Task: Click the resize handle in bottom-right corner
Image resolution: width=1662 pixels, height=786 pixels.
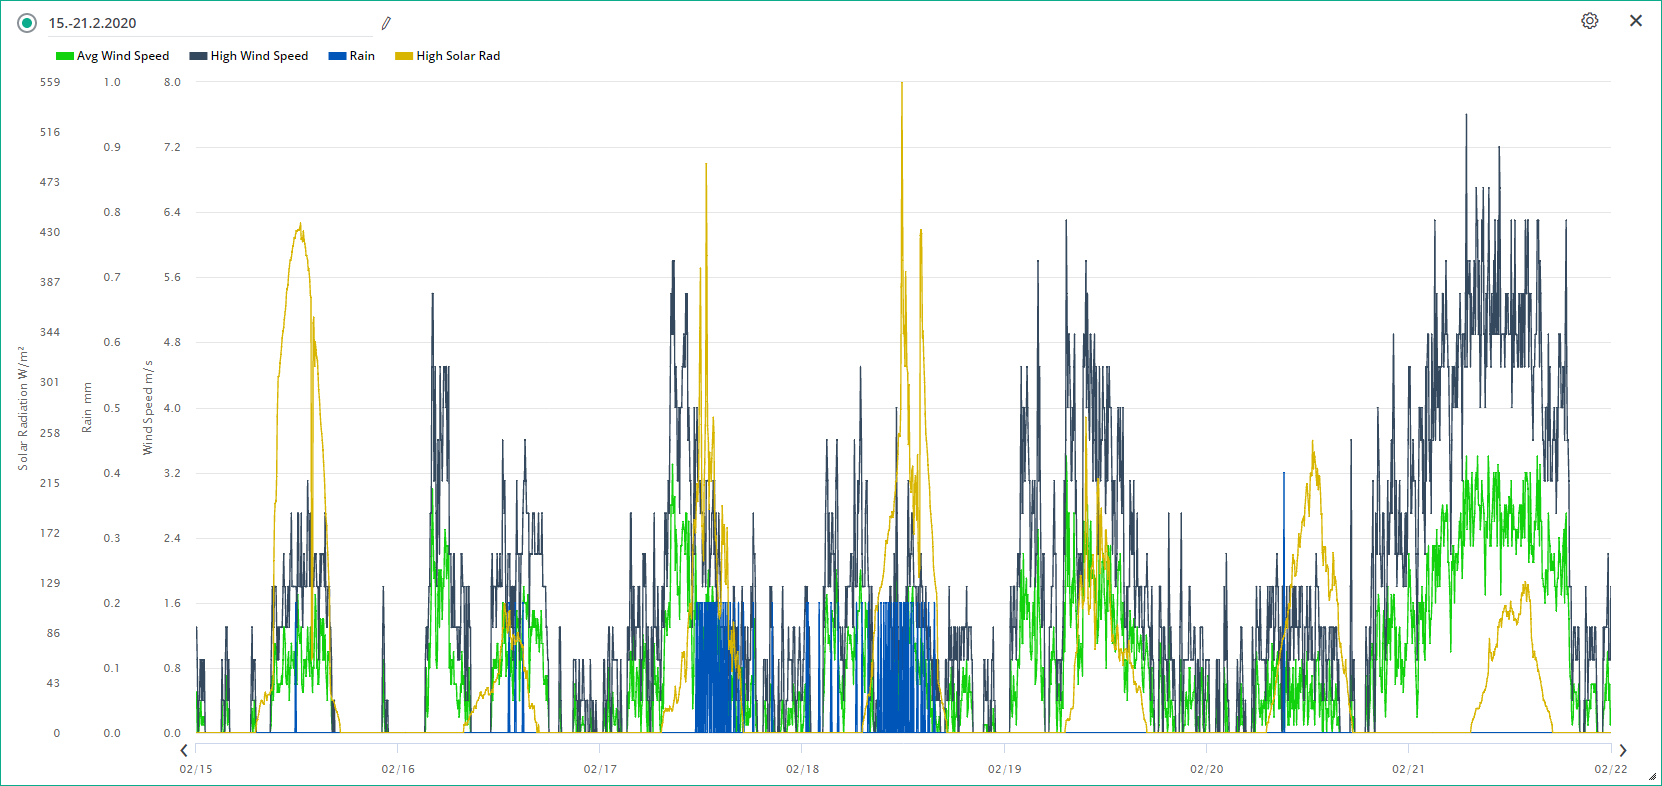Action: click(x=1652, y=777)
